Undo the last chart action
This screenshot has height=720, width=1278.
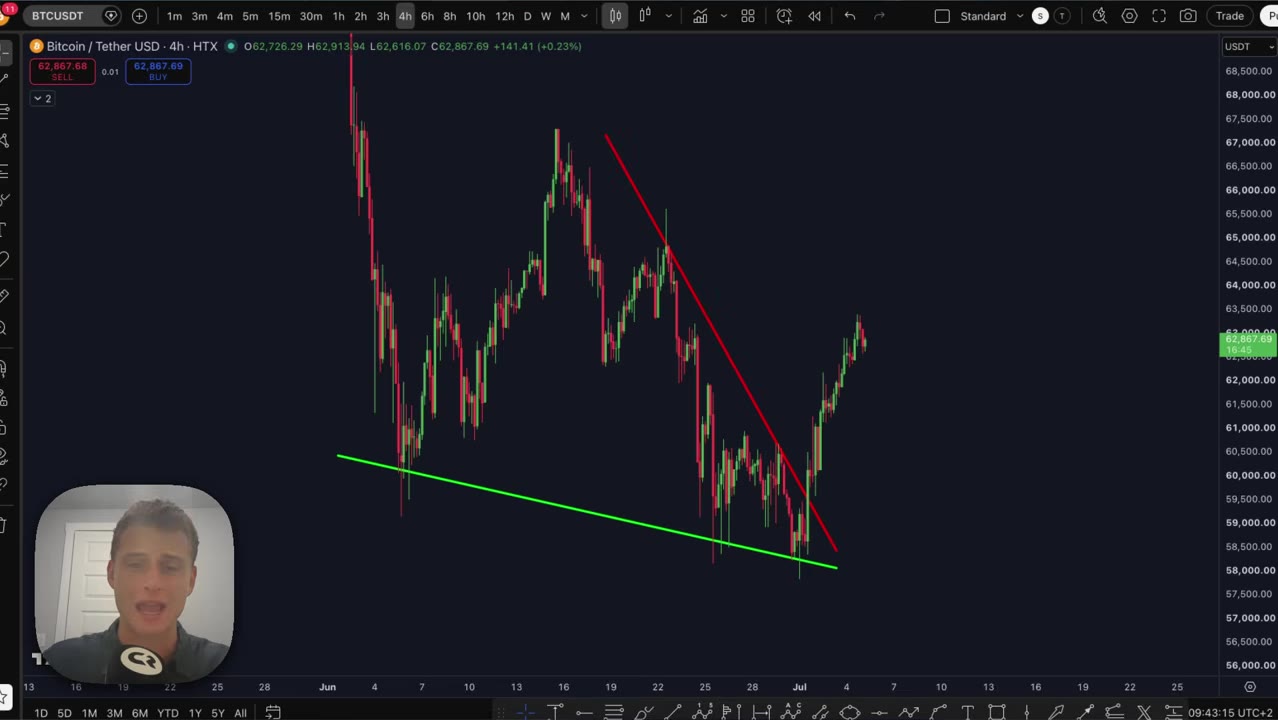click(850, 16)
